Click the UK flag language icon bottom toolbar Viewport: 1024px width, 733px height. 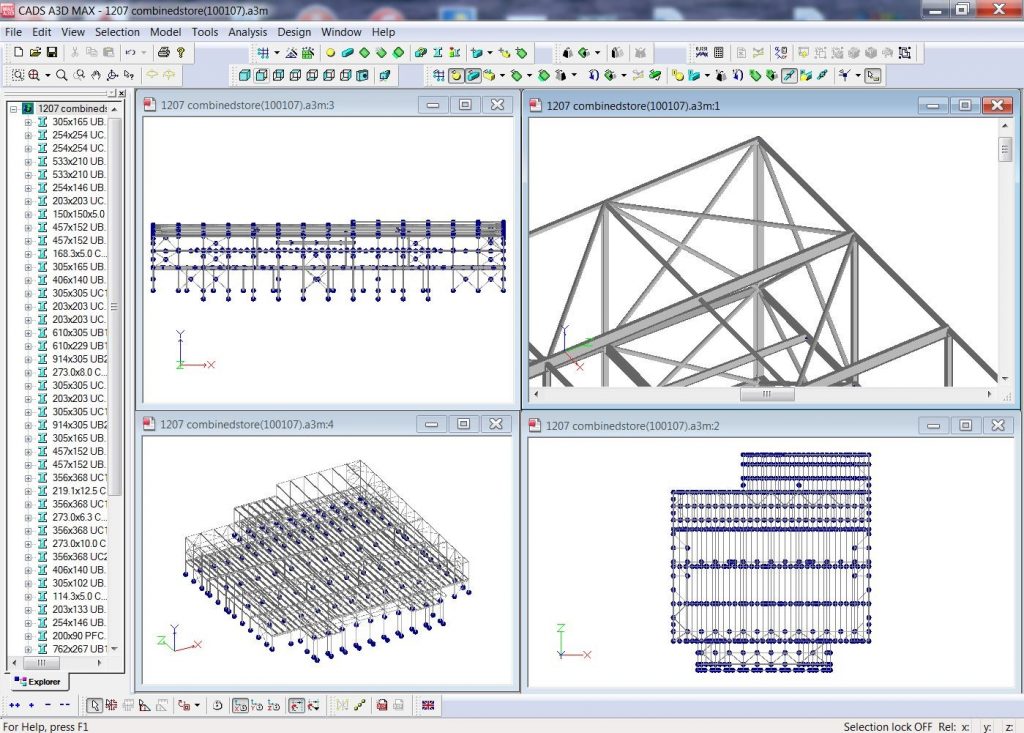click(x=427, y=705)
